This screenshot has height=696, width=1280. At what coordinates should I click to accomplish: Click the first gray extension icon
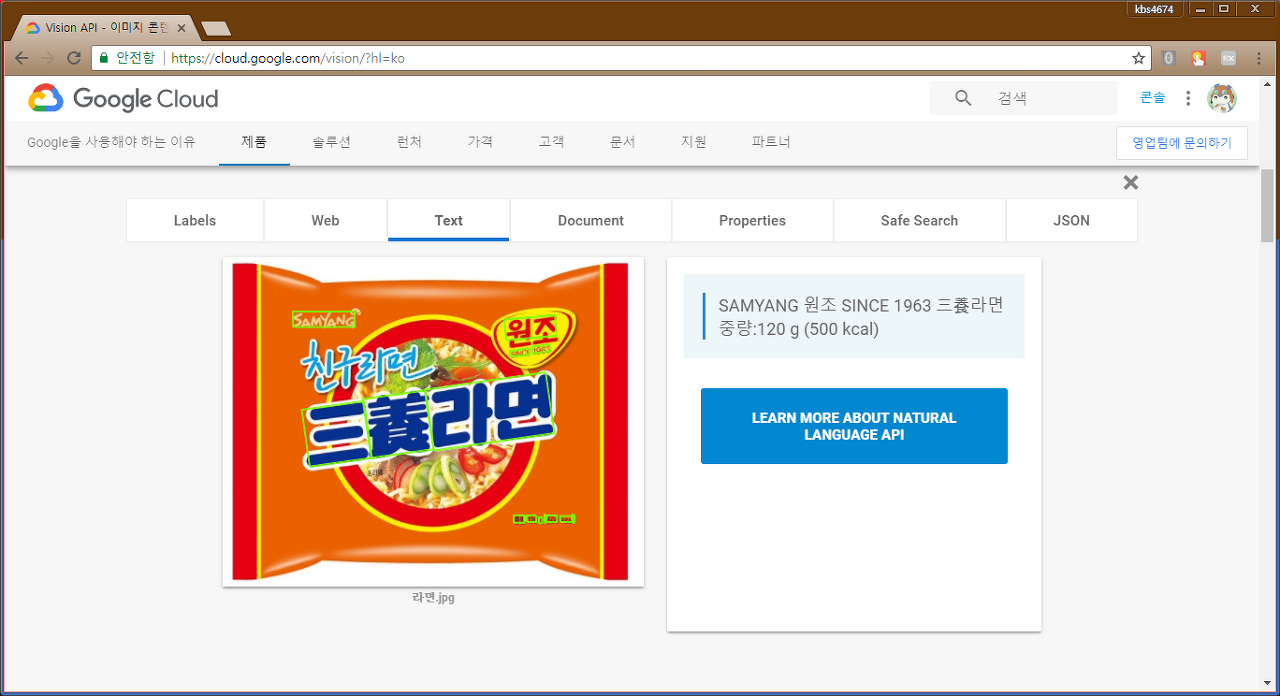pyautogui.click(x=1168, y=58)
